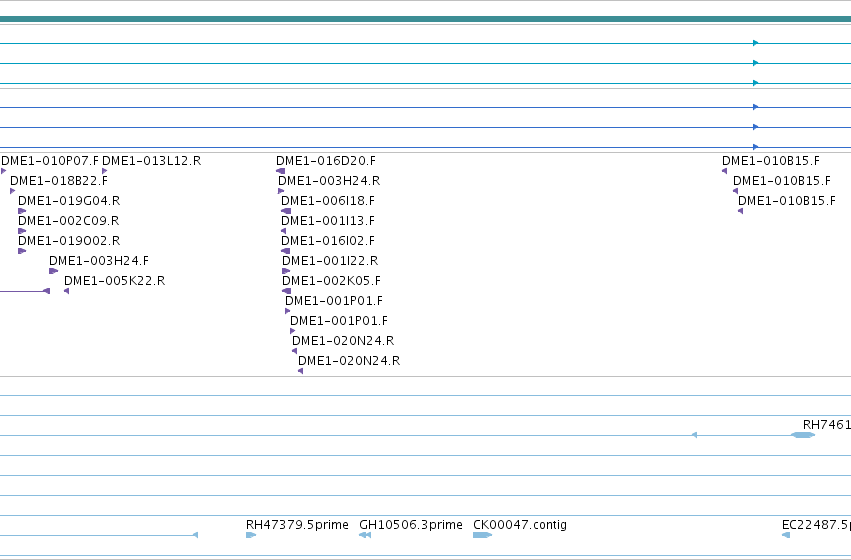The height and width of the screenshot is (560, 851).
Task: Click the DME1-001I22.R read label
Action: (330, 261)
